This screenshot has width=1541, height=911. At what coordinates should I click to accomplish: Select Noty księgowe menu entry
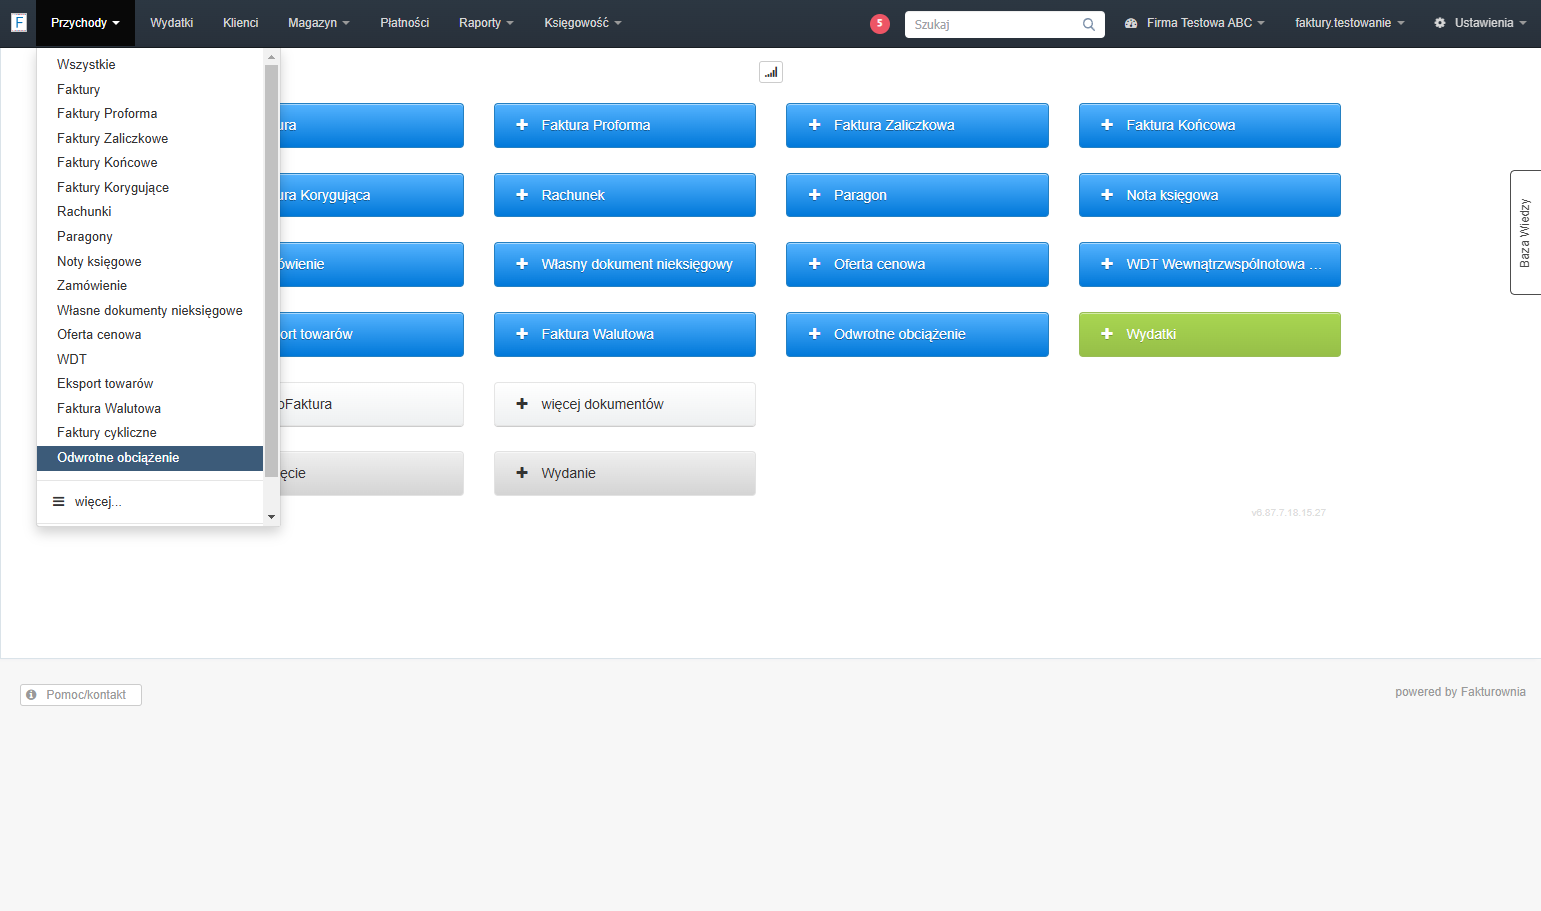click(x=150, y=262)
